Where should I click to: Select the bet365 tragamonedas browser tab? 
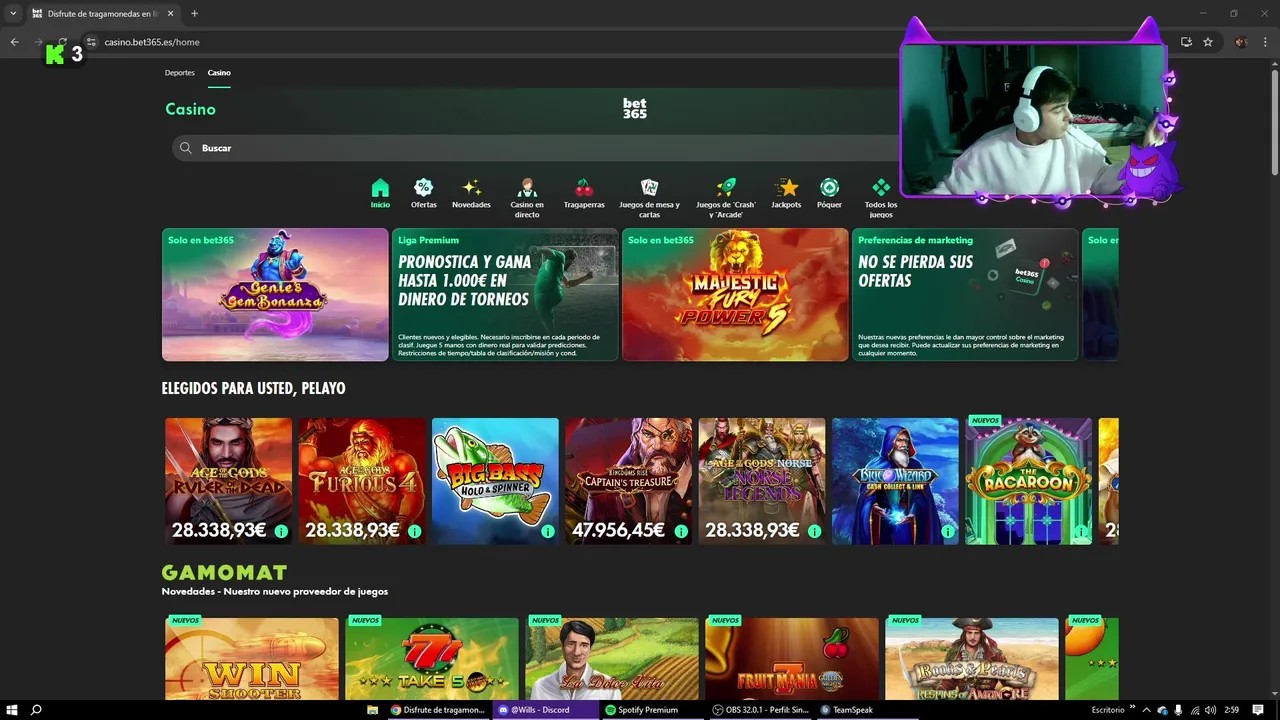click(102, 13)
